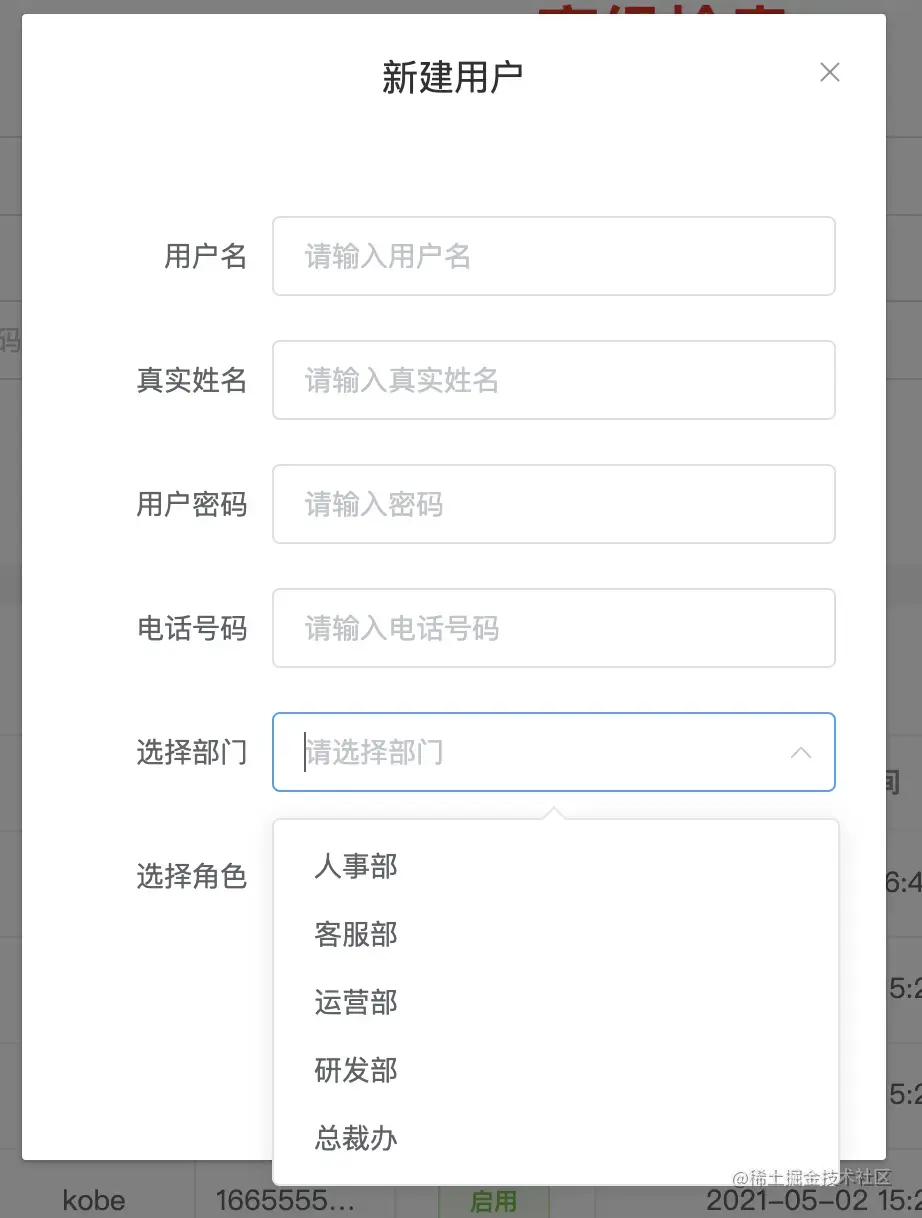This screenshot has width=922, height=1218.
Task: Click the kobe username cell in the table
Action: [x=94, y=1200]
